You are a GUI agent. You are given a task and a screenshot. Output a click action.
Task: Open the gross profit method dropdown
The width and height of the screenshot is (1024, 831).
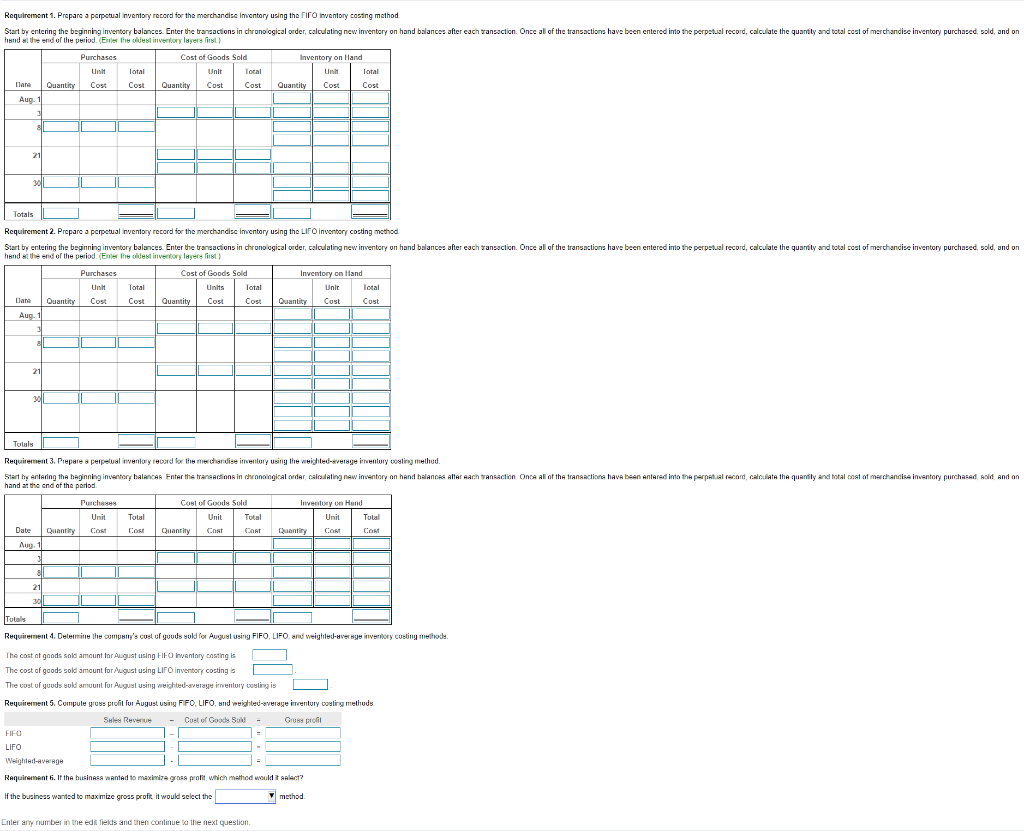tap(246, 796)
